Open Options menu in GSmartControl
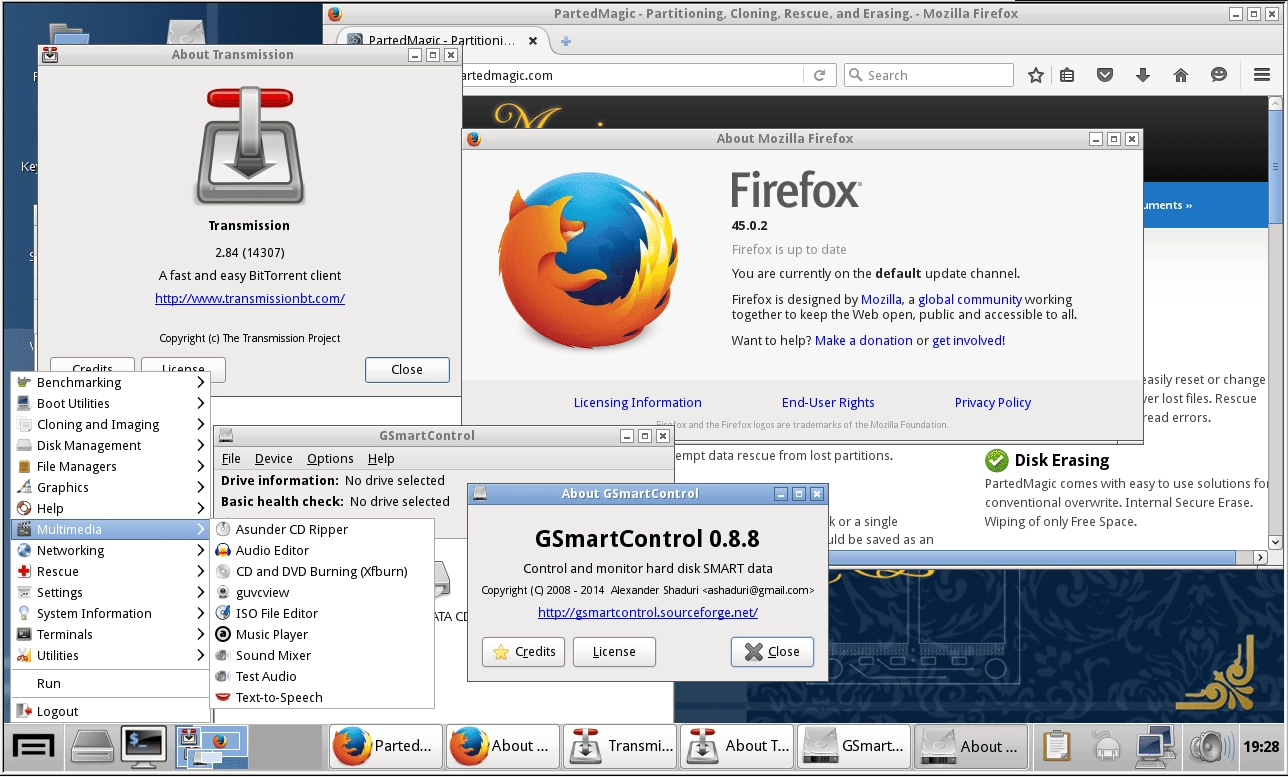This screenshot has height=777, width=1288. (x=330, y=458)
